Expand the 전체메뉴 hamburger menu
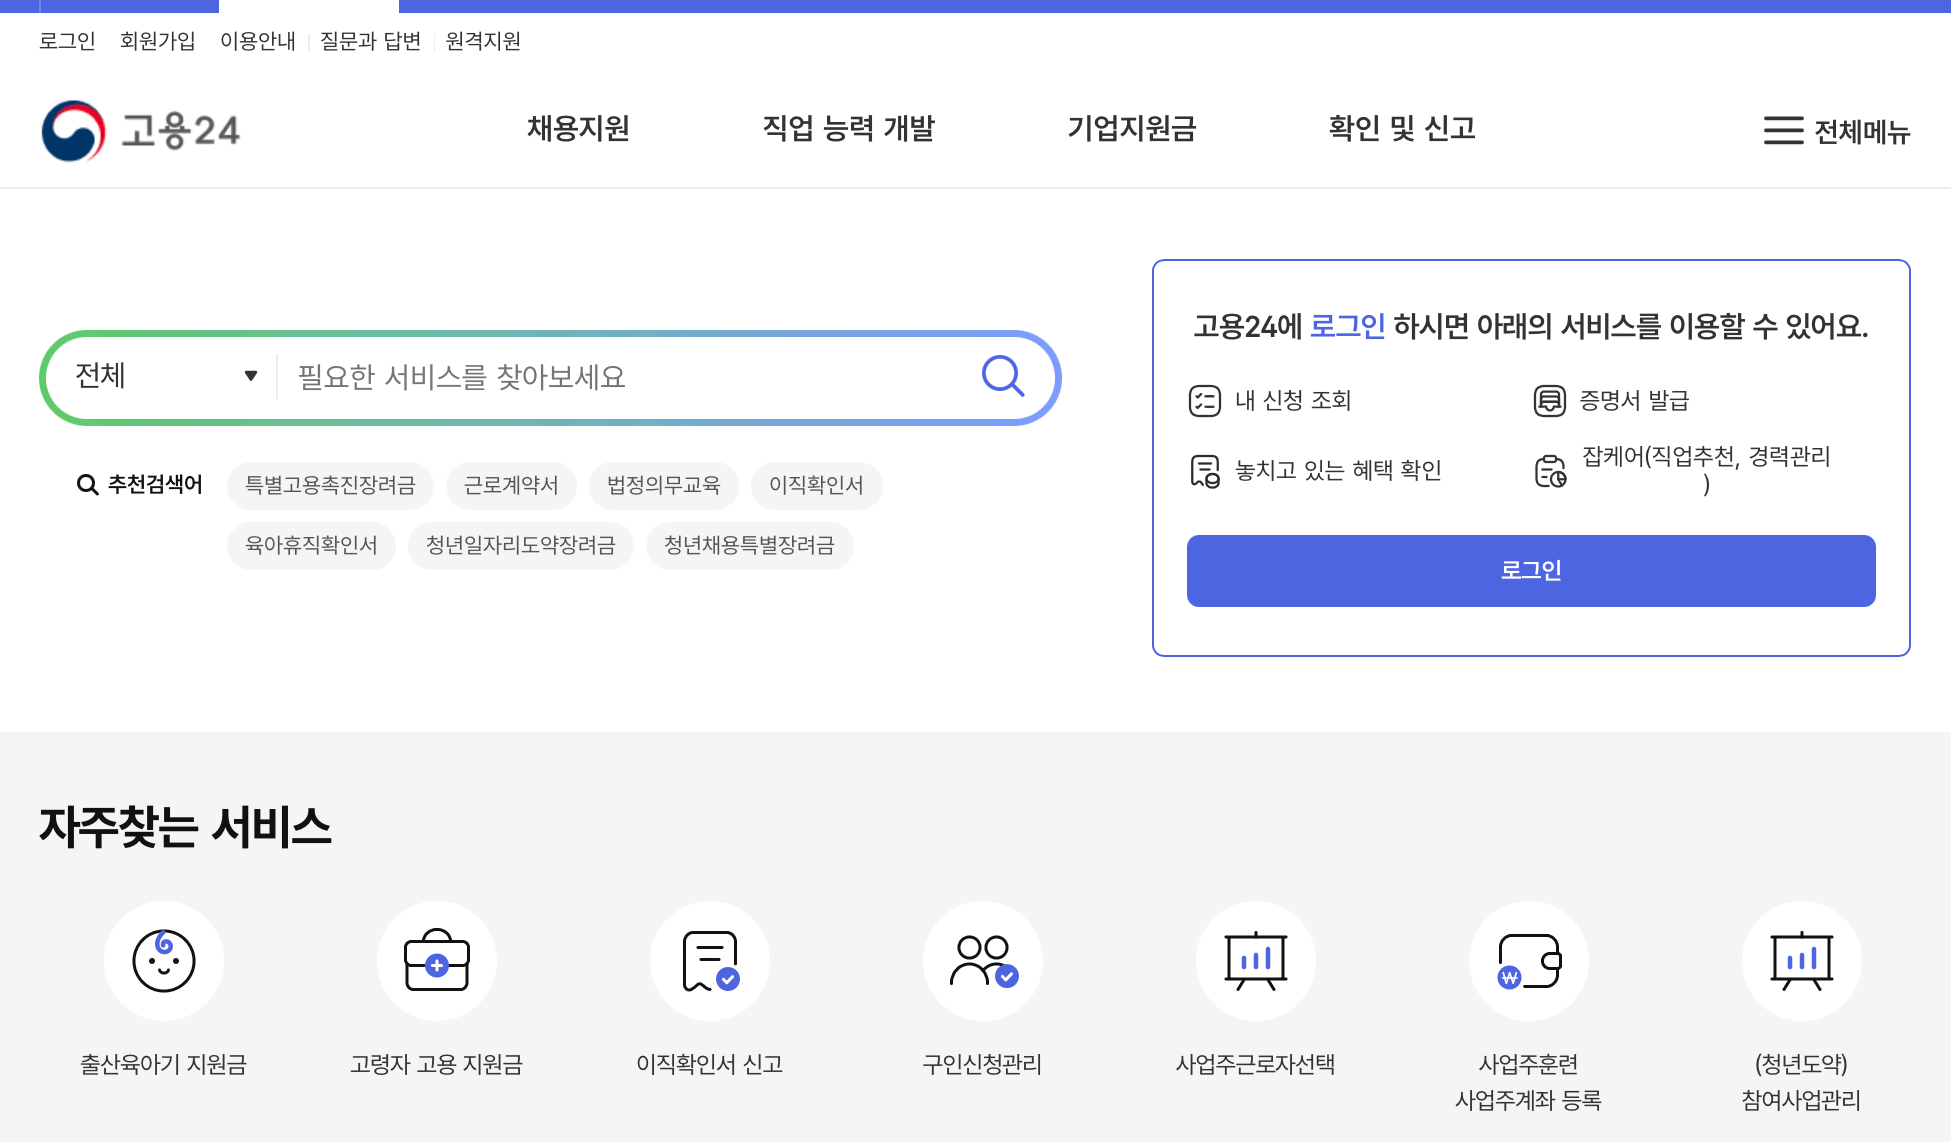This screenshot has height=1142, width=1951. point(1784,131)
